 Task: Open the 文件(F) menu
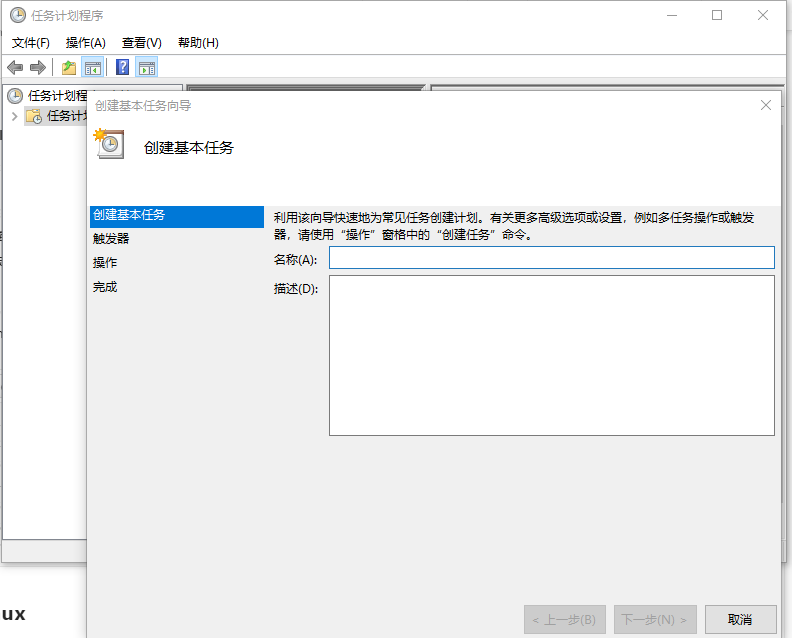[31, 43]
